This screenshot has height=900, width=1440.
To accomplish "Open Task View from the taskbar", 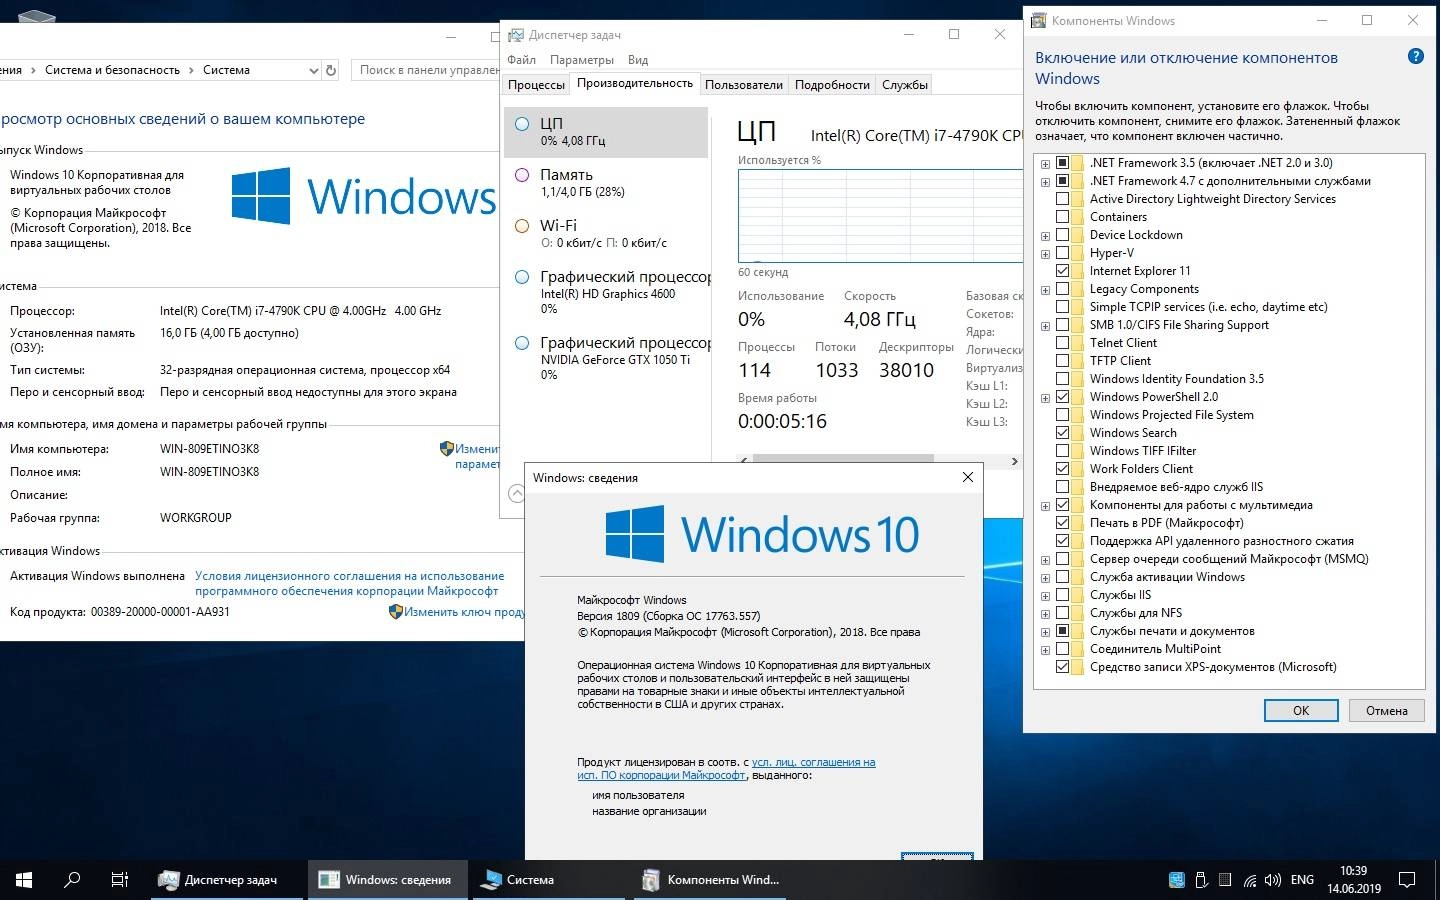I will pyautogui.click(x=120, y=880).
